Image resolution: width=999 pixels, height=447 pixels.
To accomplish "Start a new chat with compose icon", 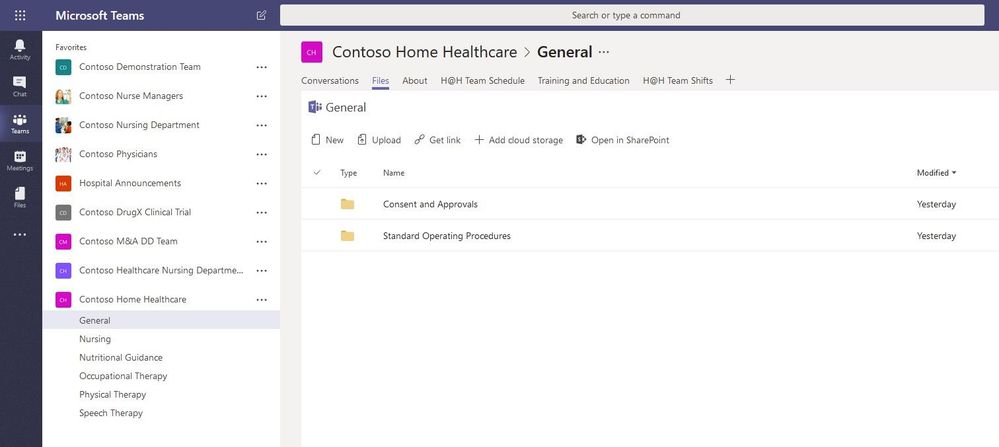I will pos(261,15).
